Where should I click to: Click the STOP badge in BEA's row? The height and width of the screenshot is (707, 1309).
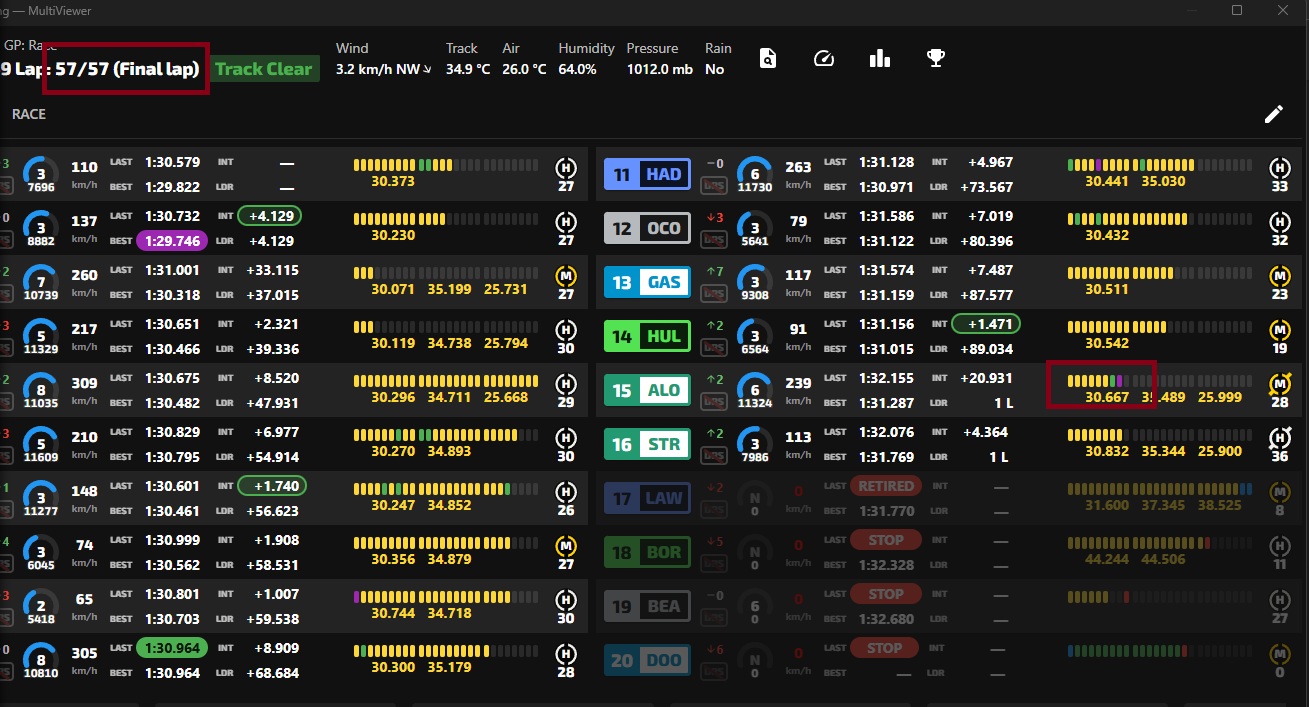coord(885,594)
